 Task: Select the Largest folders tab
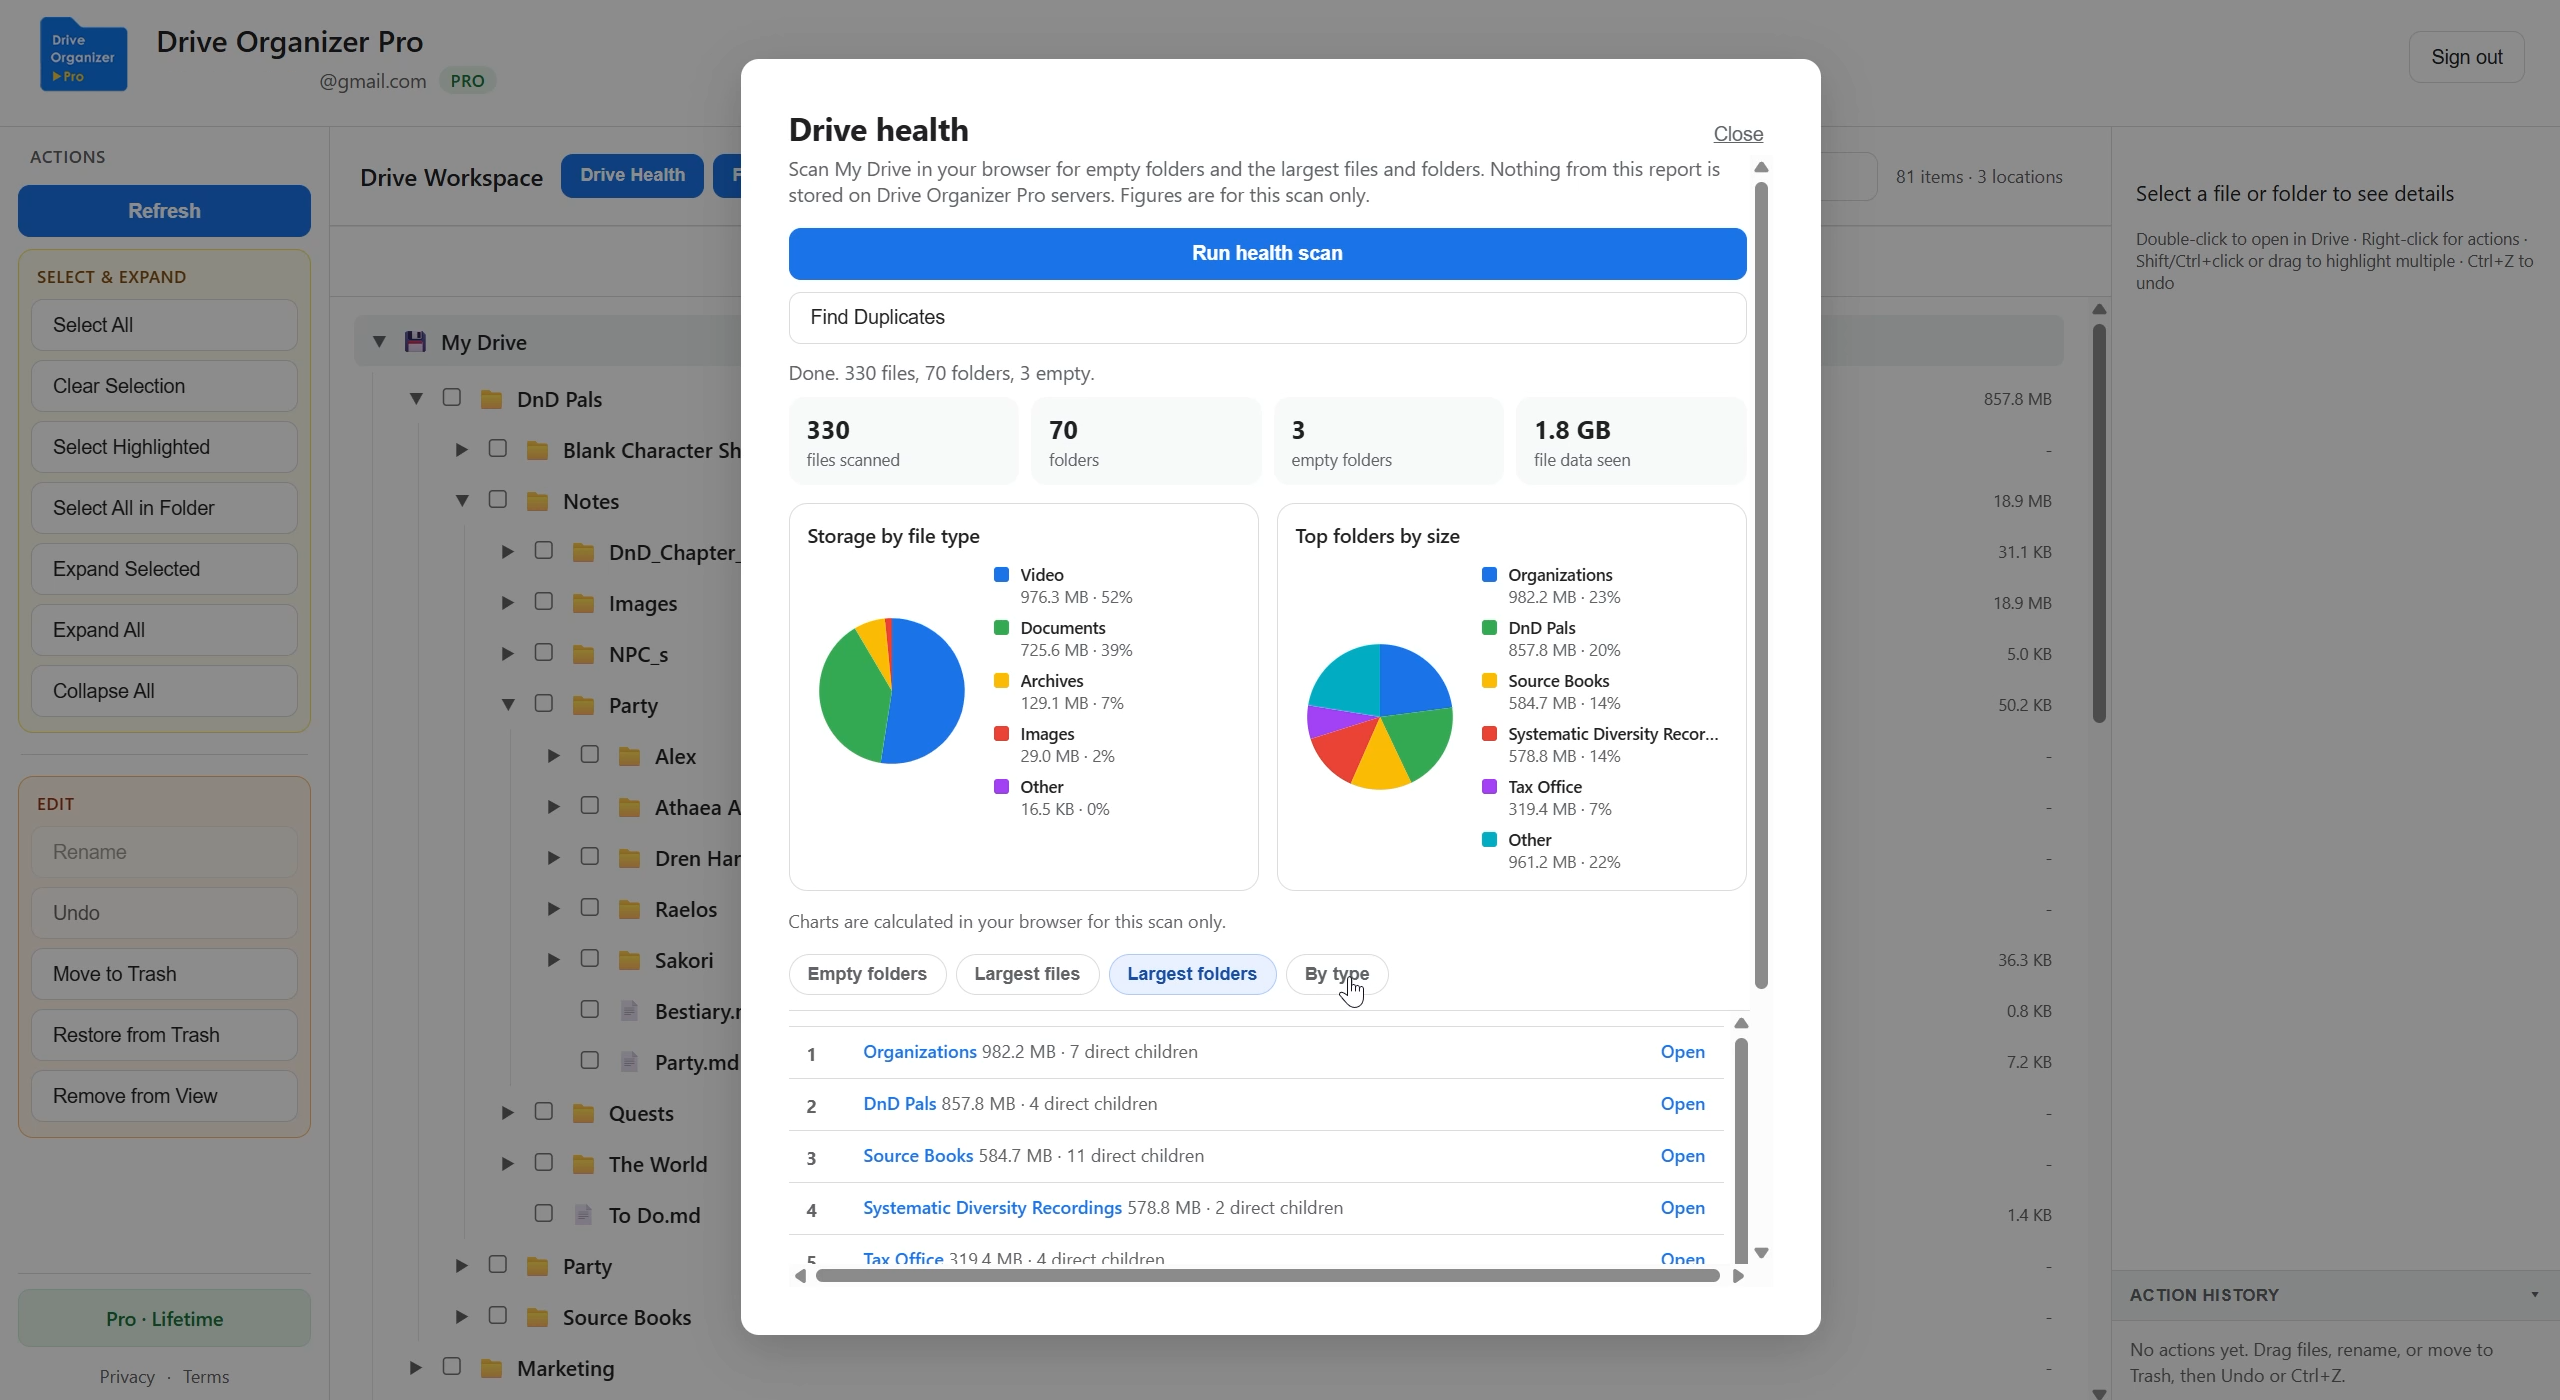pos(1192,974)
